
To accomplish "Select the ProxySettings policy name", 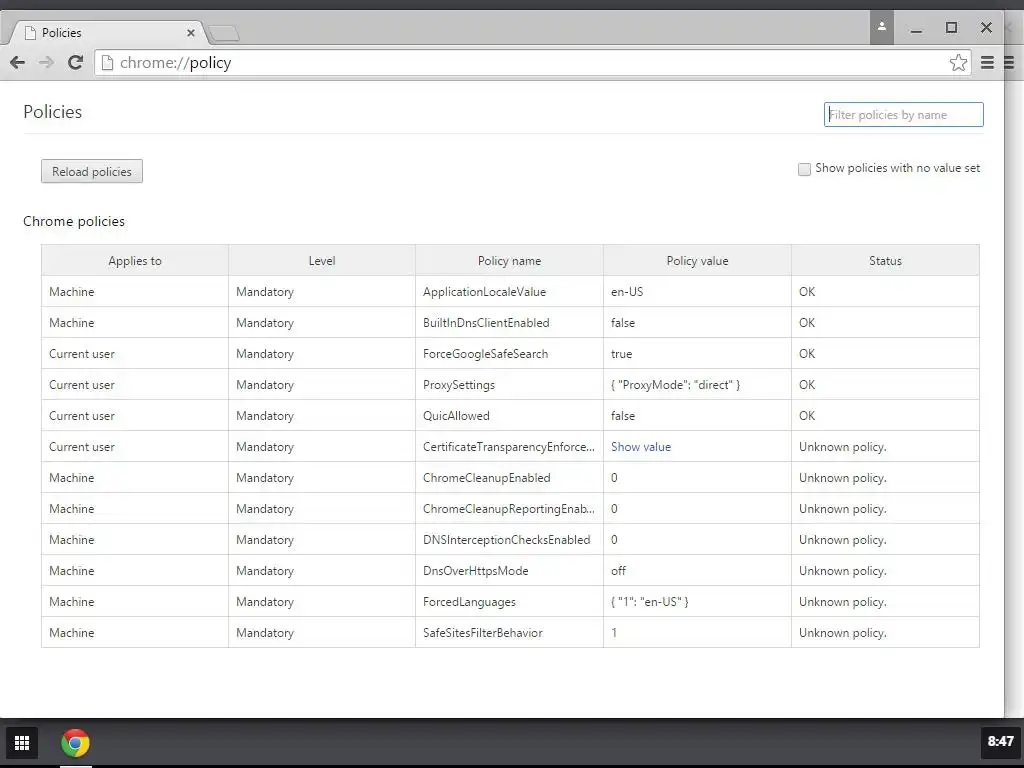I will [x=458, y=385].
